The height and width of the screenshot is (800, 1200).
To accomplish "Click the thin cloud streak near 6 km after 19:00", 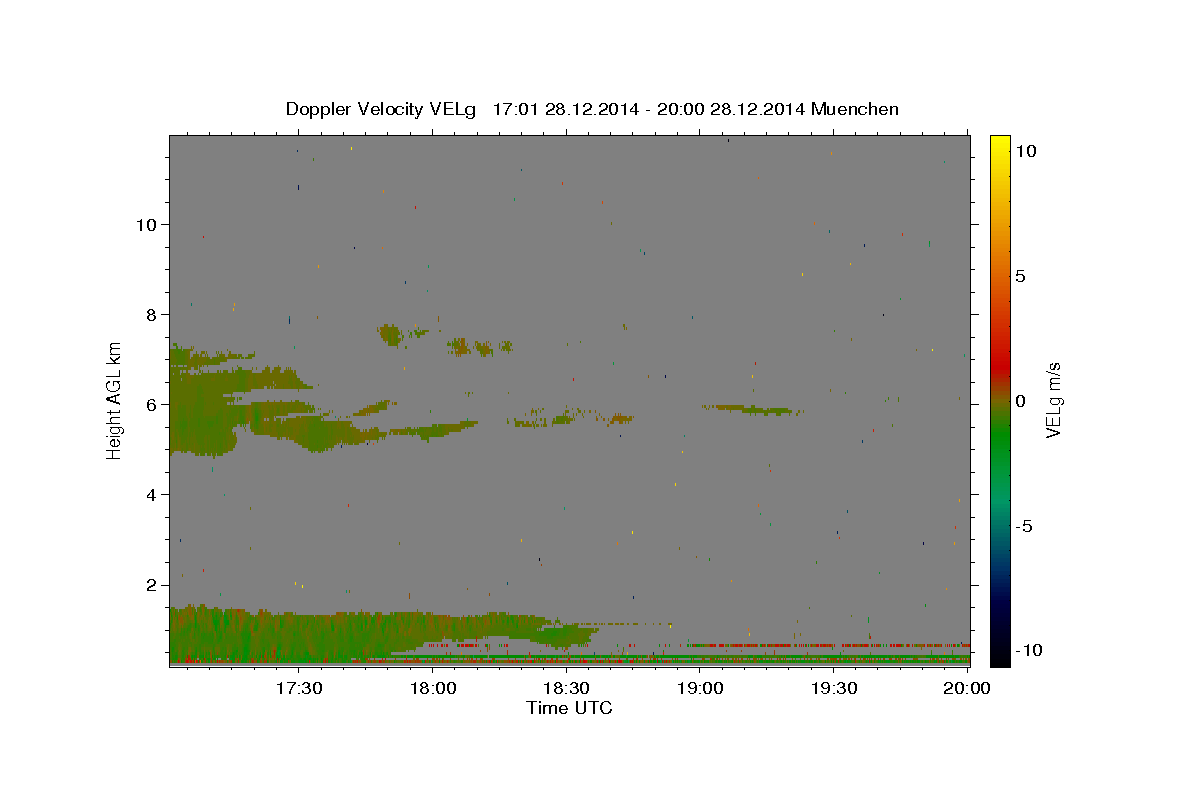I will pyautogui.click(x=750, y=409).
